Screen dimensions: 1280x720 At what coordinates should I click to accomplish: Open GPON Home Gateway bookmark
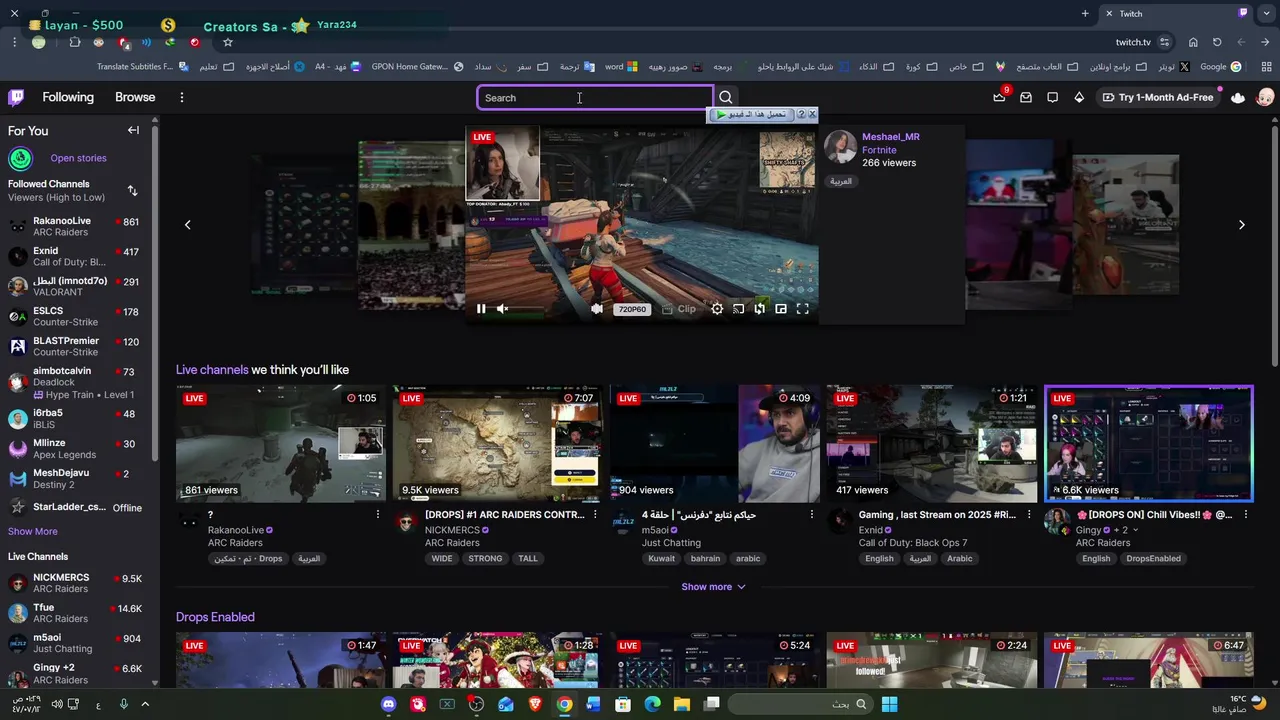pyautogui.click(x=417, y=66)
